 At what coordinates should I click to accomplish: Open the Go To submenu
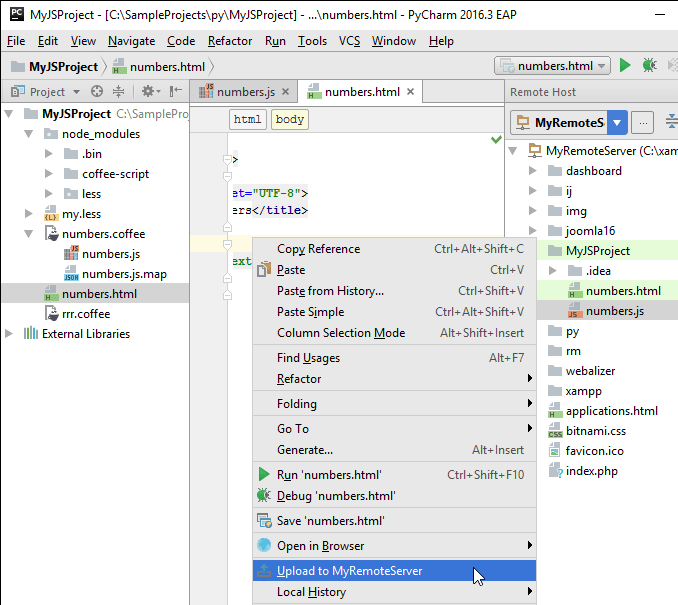click(x=394, y=429)
